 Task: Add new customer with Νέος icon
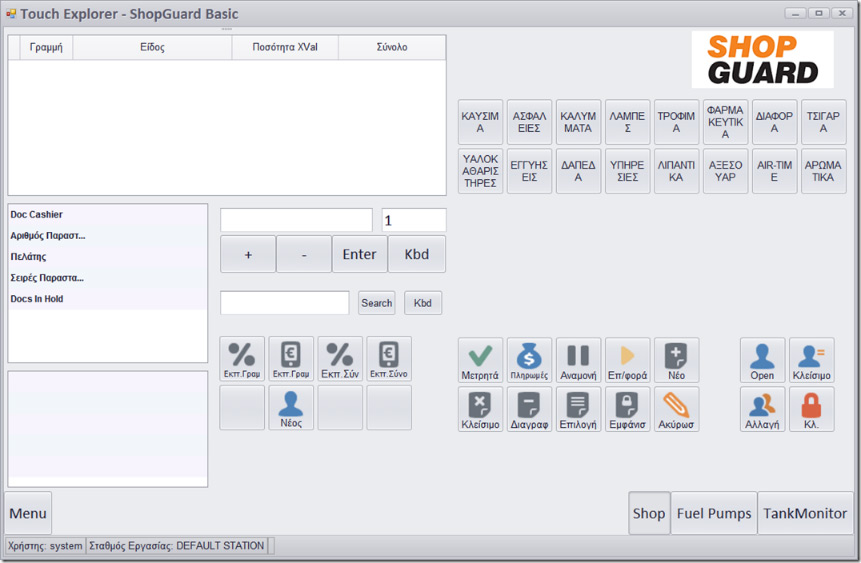click(x=291, y=408)
